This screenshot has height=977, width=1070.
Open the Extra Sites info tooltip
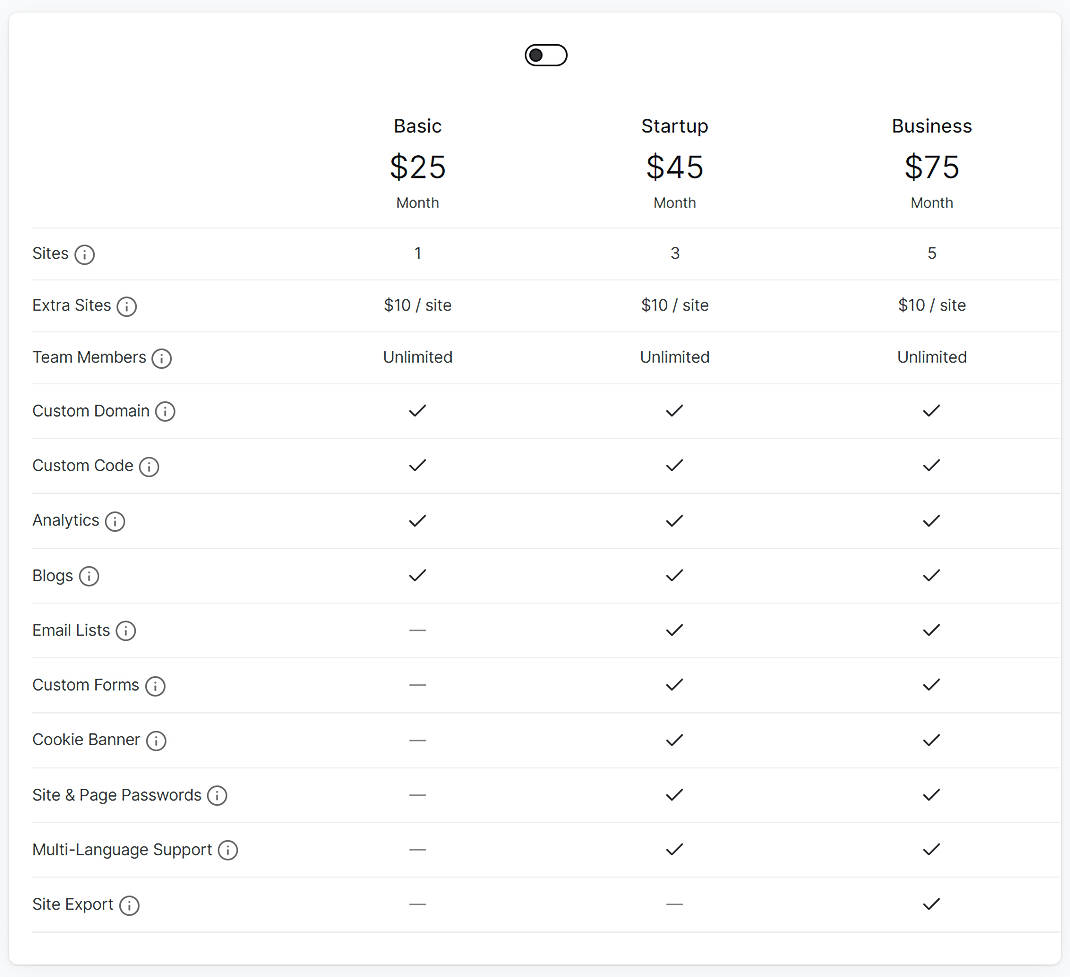click(127, 306)
